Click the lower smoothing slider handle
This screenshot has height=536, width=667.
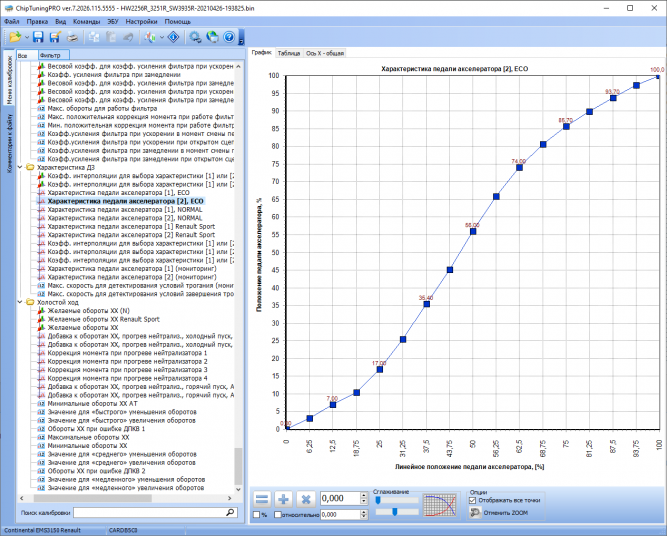pos(395,512)
